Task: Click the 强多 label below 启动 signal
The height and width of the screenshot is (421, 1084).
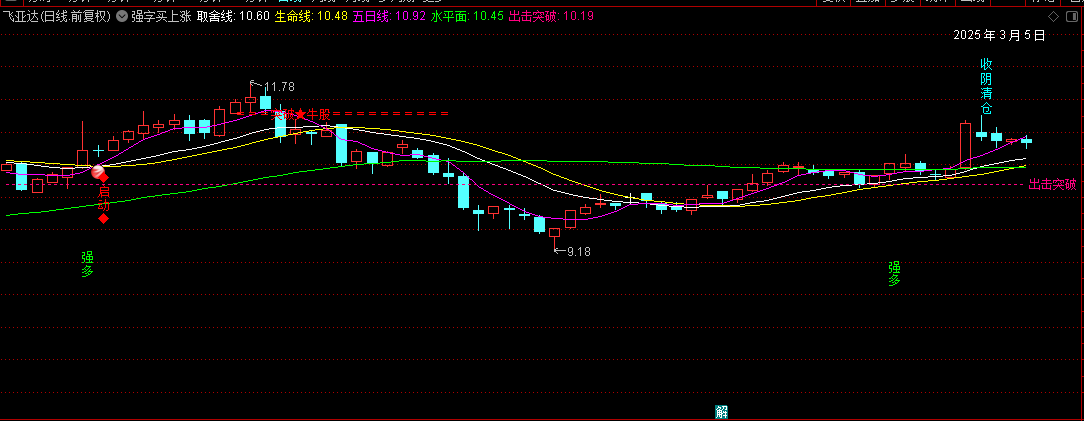Action: [87, 264]
